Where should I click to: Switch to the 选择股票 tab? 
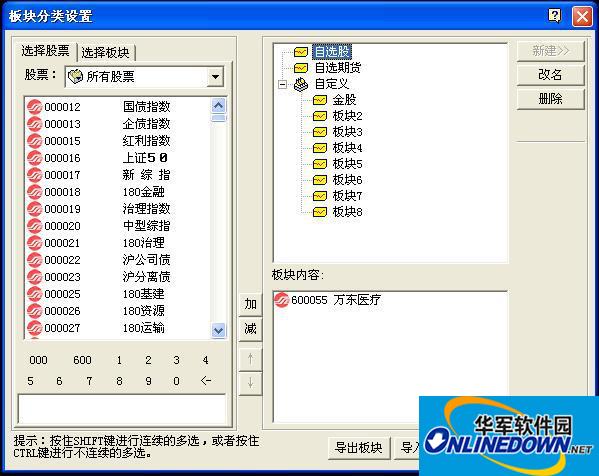[x=45, y=51]
